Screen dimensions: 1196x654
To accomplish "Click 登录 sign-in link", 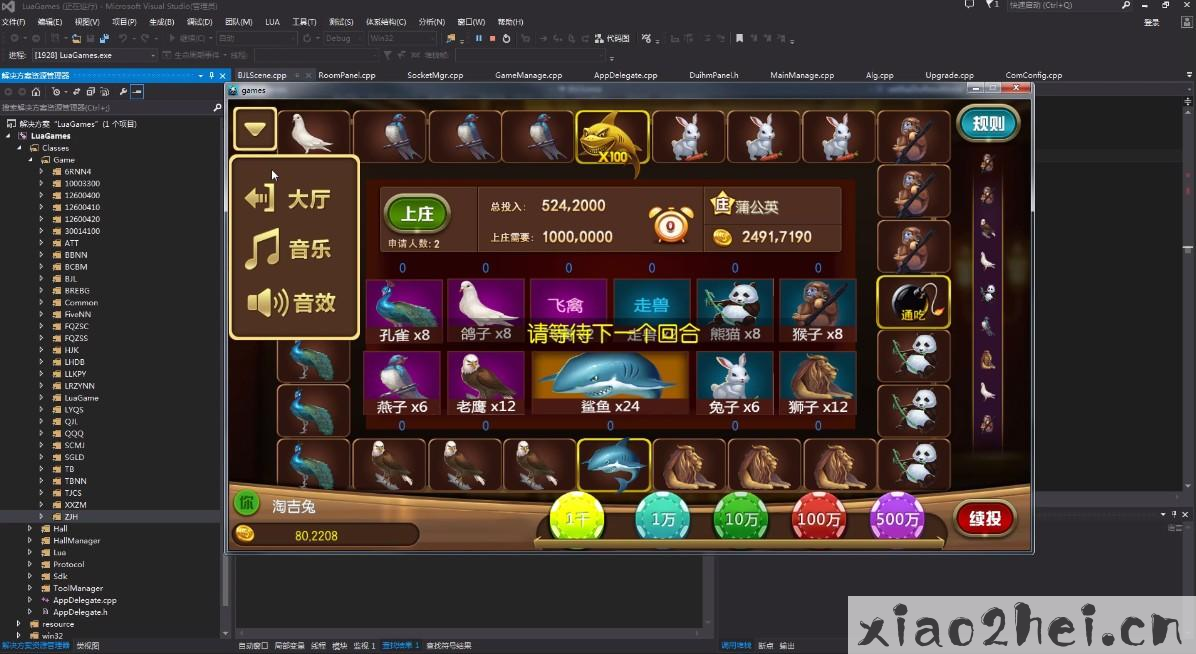I will click(x=1152, y=23).
